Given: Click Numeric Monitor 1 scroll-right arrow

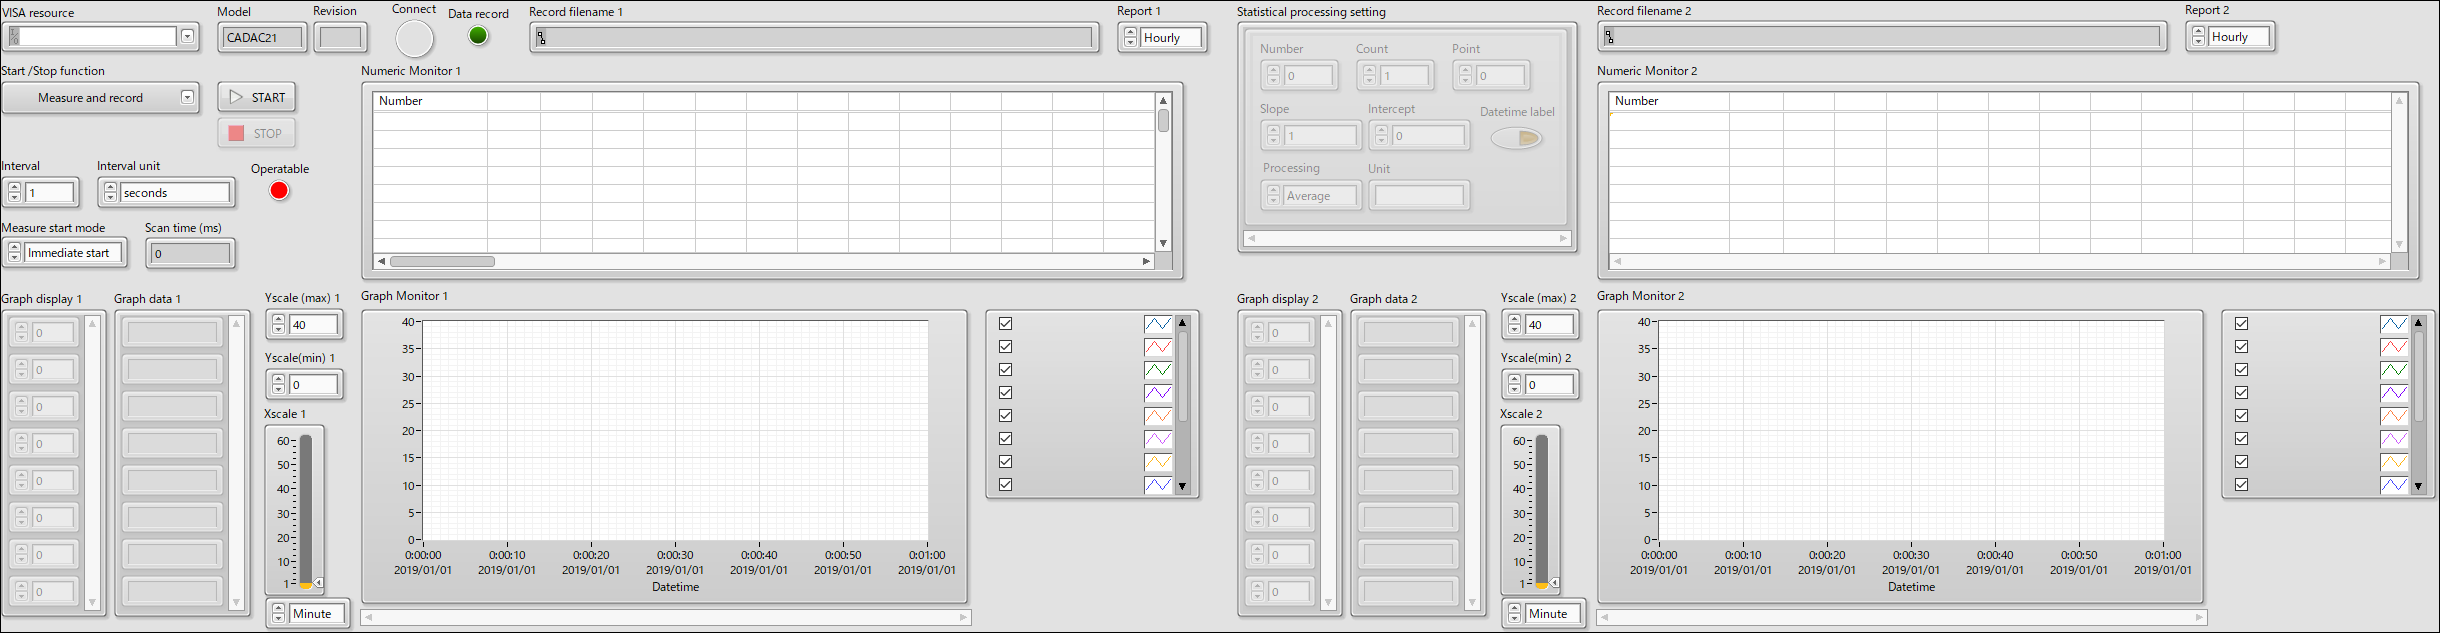Looking at the screenshot, I should coord(1146,261).
